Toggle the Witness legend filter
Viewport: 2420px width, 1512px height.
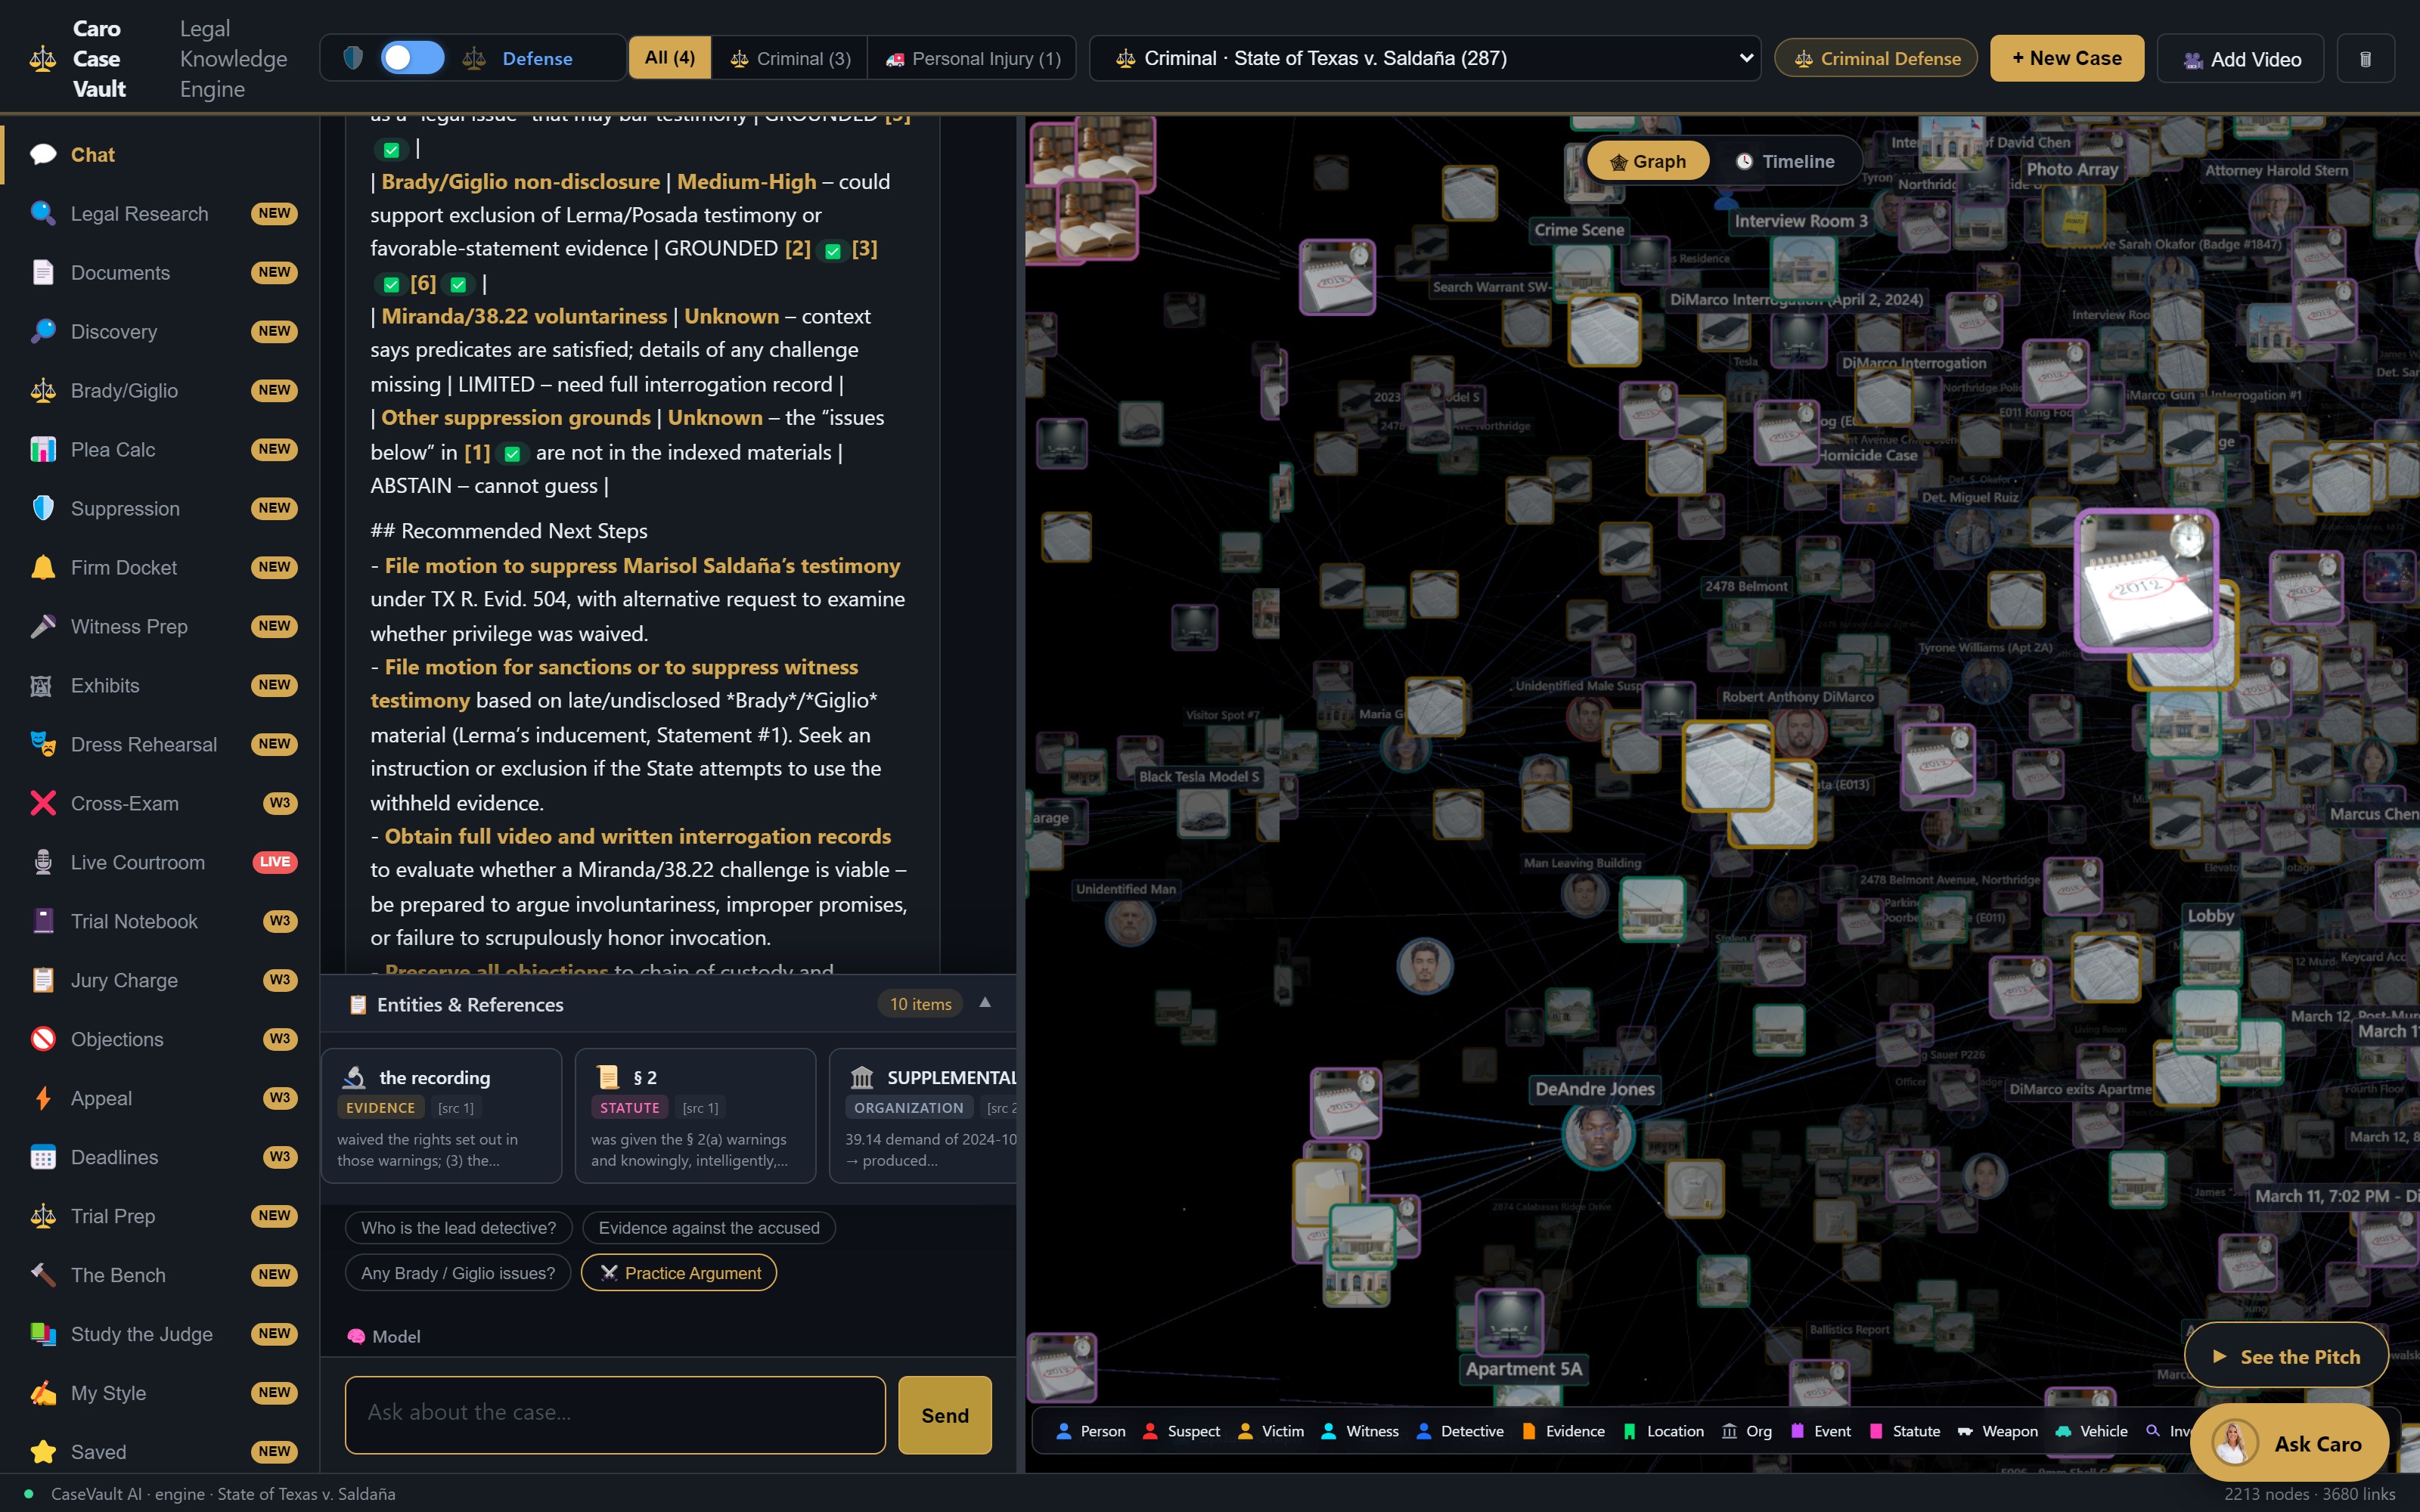pyautogui.click(x=1360, y=1431)
